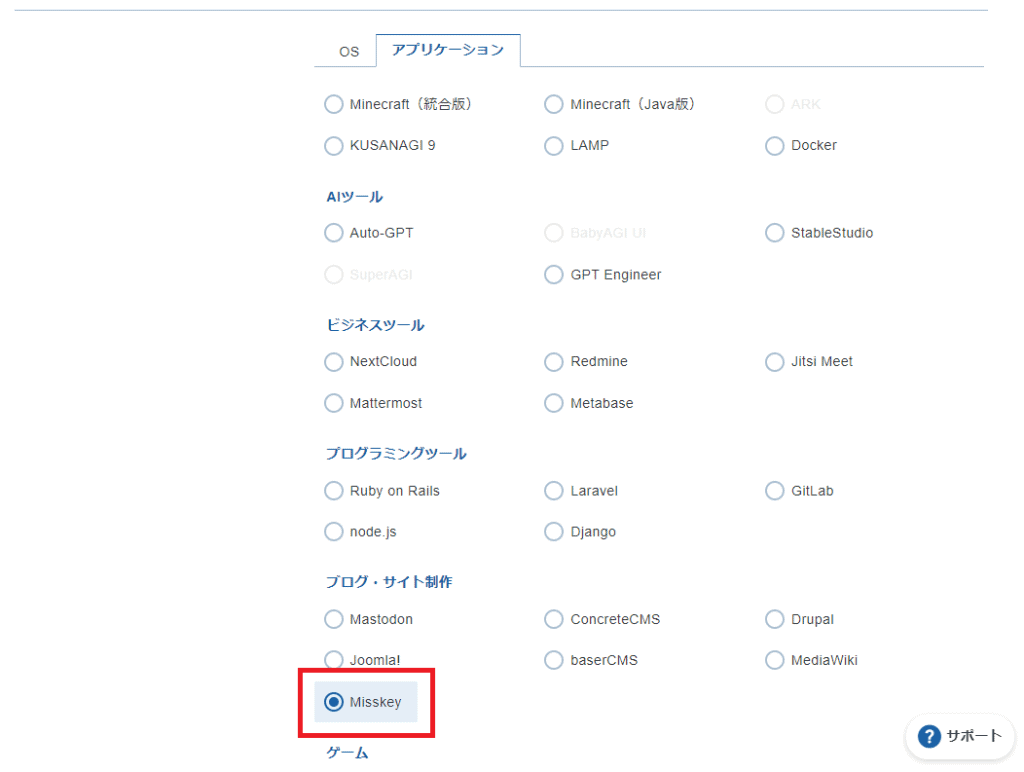Click the greyed-out ARK option
Viewport: 1024px width, 772px height.
pyautogui.click(x=775, y=105)
